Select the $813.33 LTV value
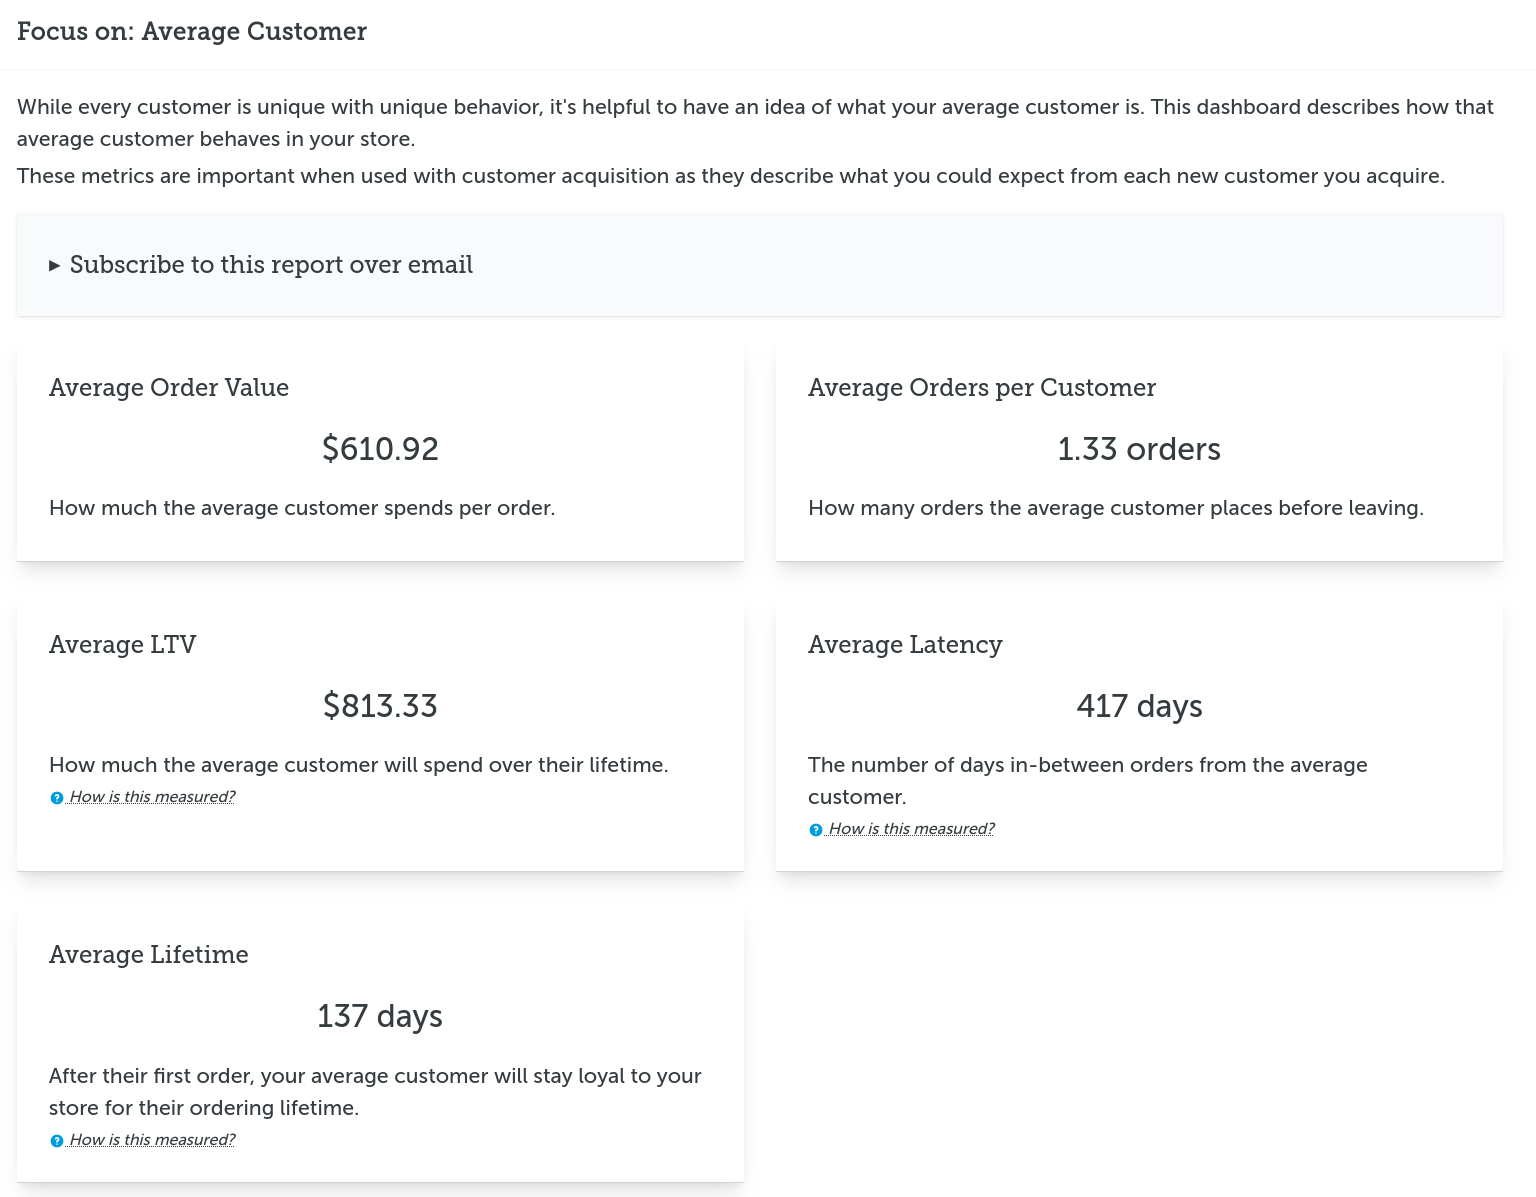1536x1197 pixels. click(x=380, y=706)
